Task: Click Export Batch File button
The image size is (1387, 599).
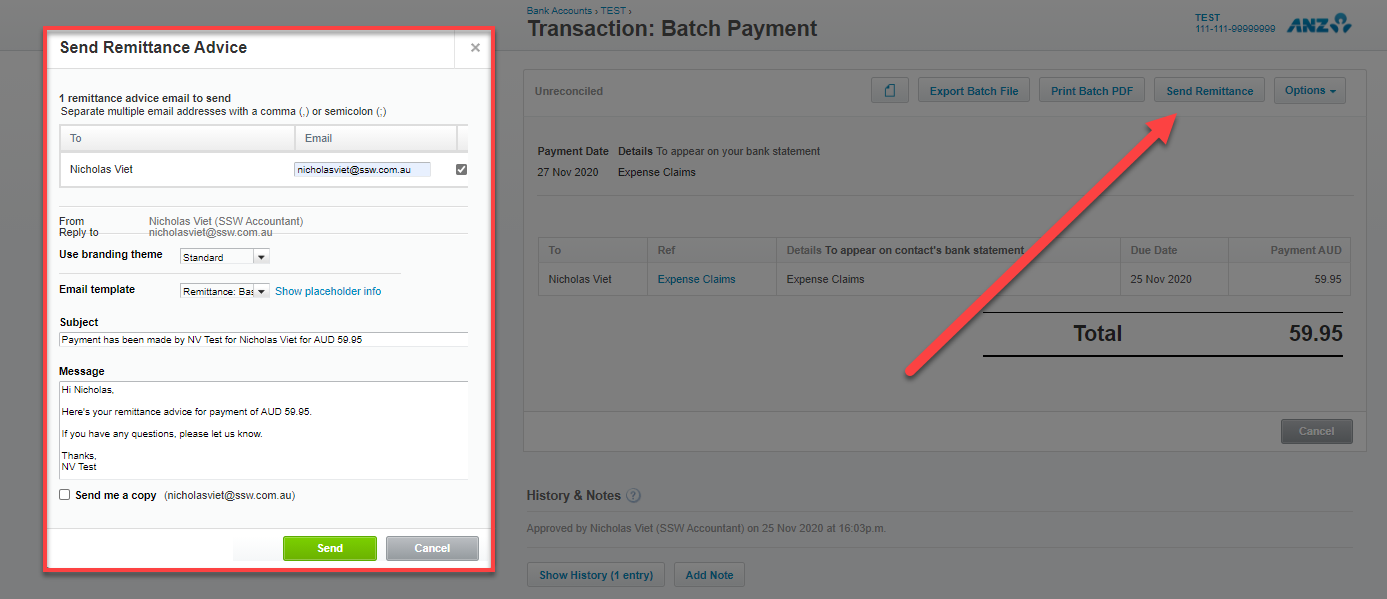Action: click(973, 91)
